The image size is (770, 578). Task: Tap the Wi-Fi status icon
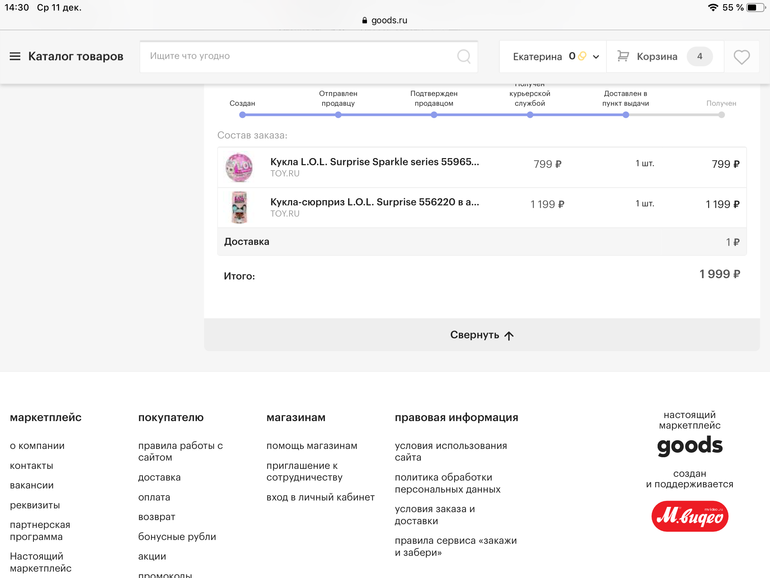713,7
